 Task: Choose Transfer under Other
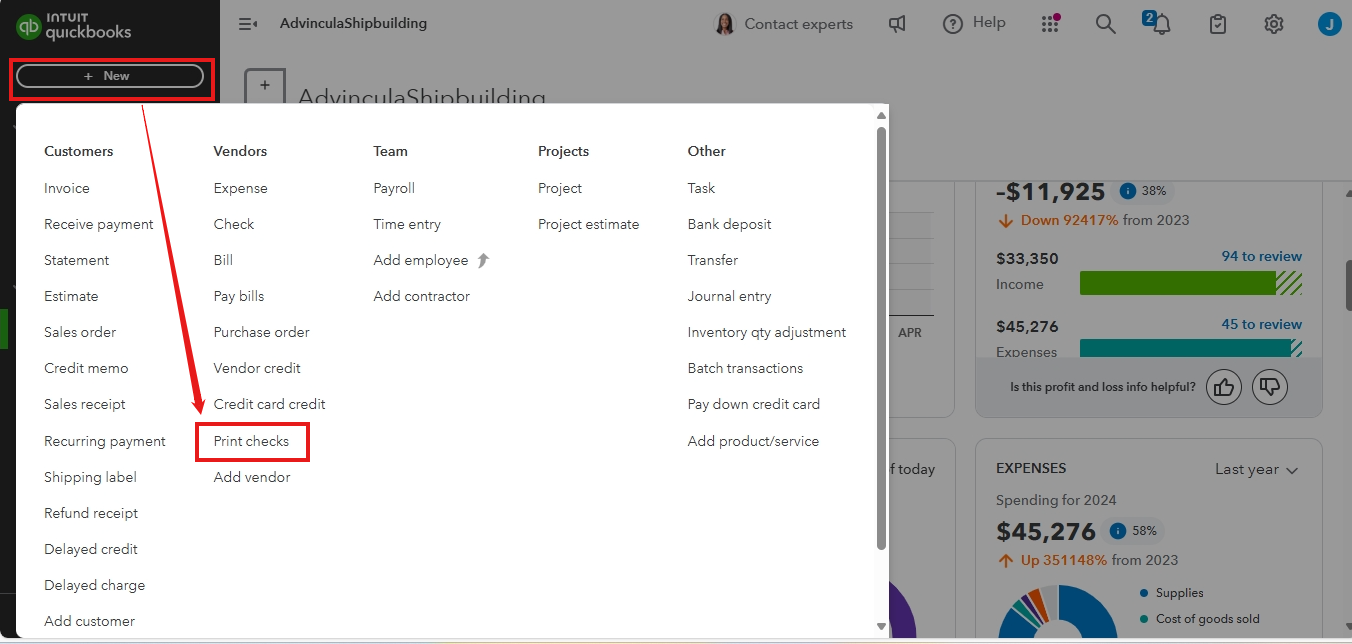[x=713, y=260]
